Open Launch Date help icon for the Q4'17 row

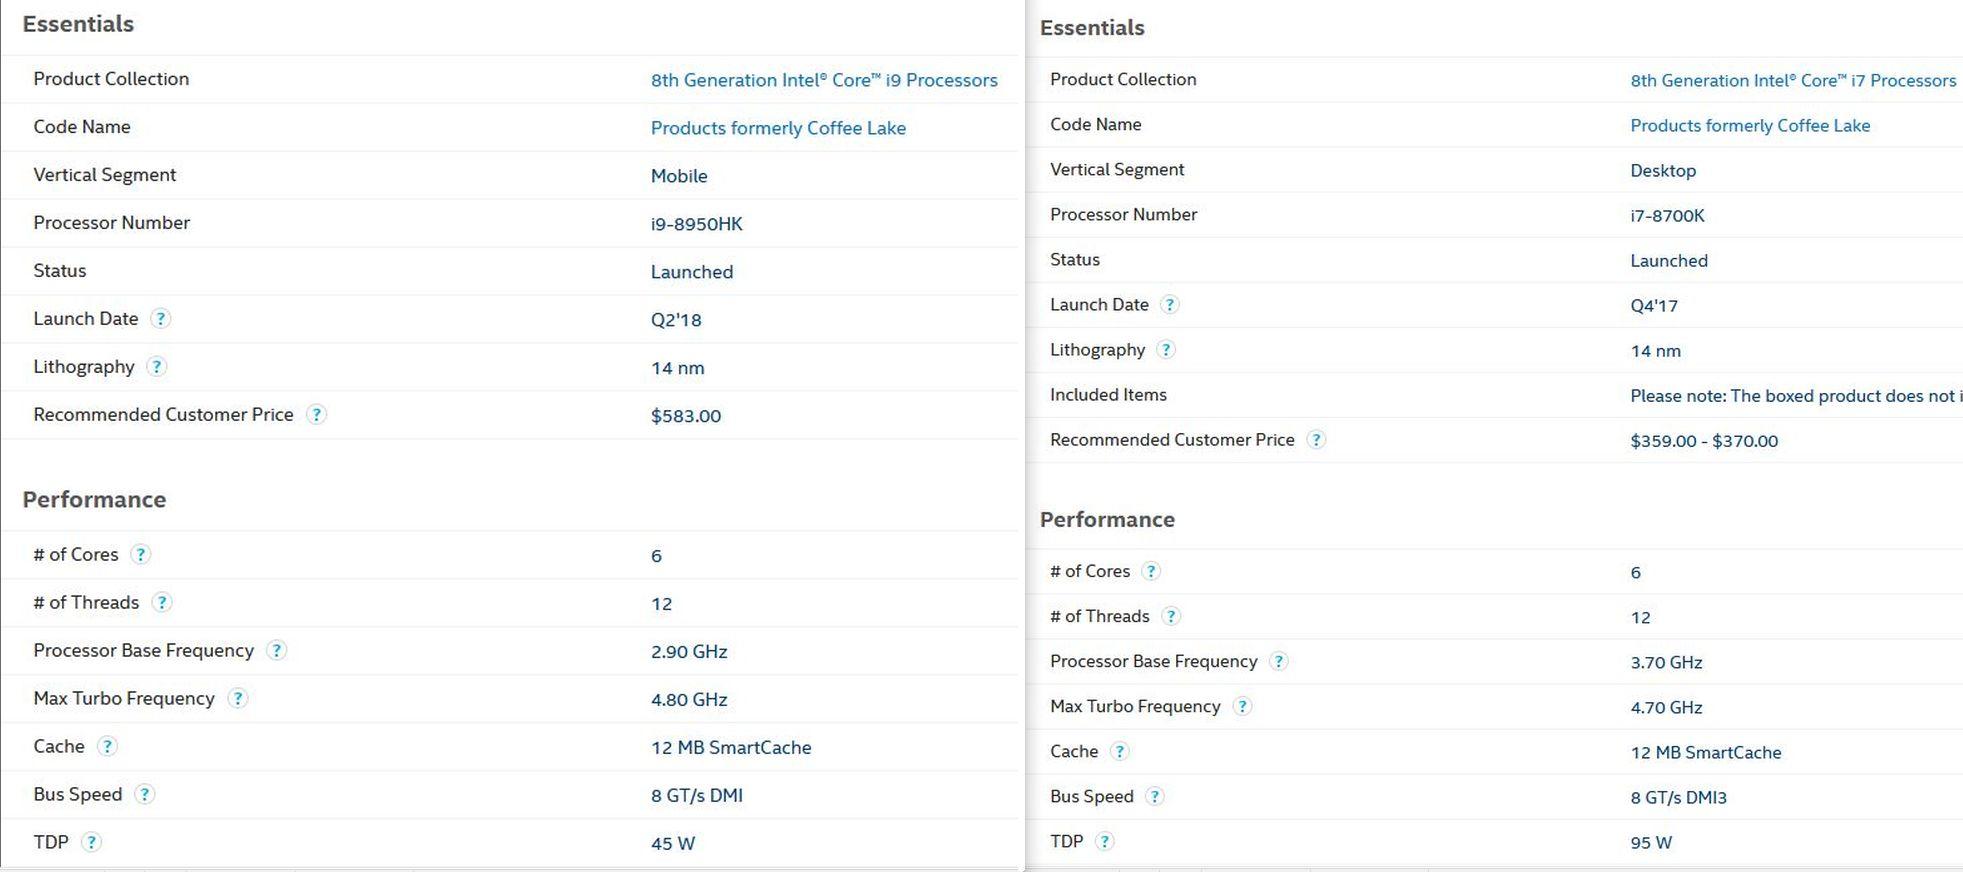(x=1169, y=305)
